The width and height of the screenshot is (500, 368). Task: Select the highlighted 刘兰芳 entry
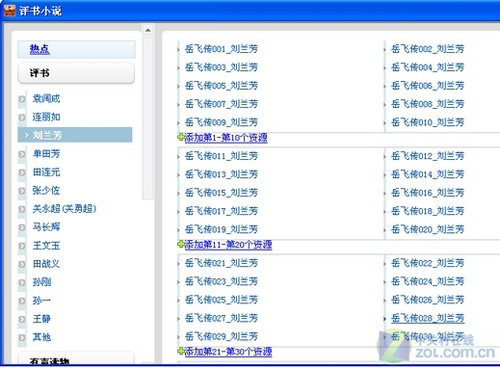75,135
